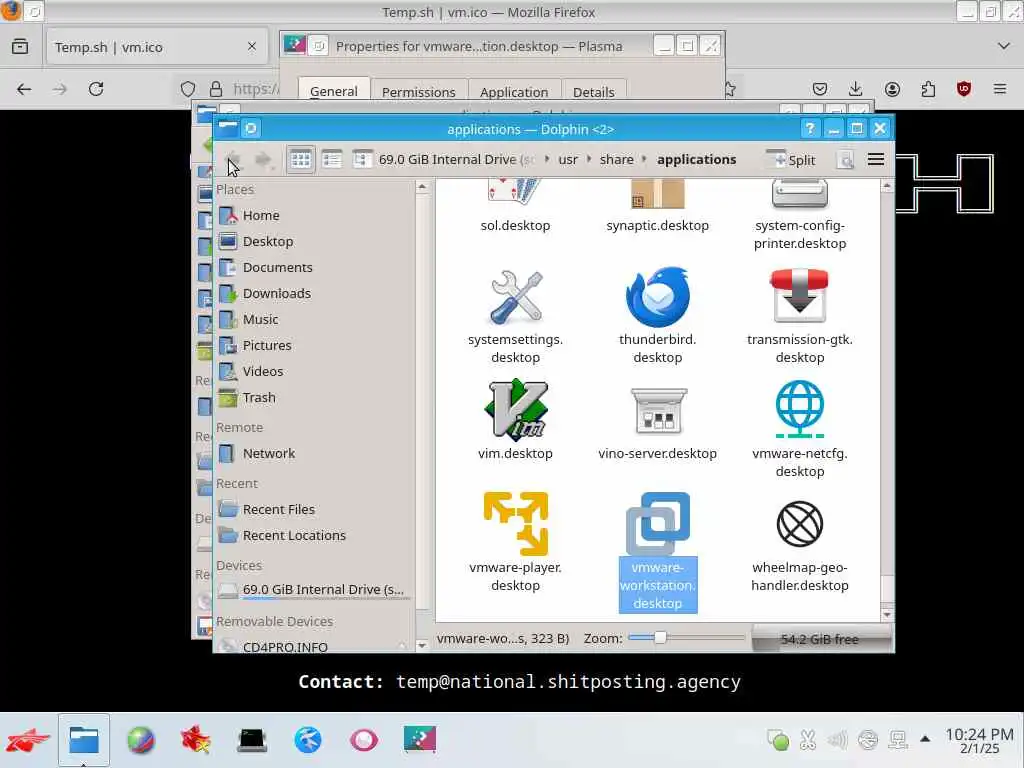This screenshot has width=1024, height=768.
Task: Open the Permissions tab in Properties
Action: coord(419,92)
